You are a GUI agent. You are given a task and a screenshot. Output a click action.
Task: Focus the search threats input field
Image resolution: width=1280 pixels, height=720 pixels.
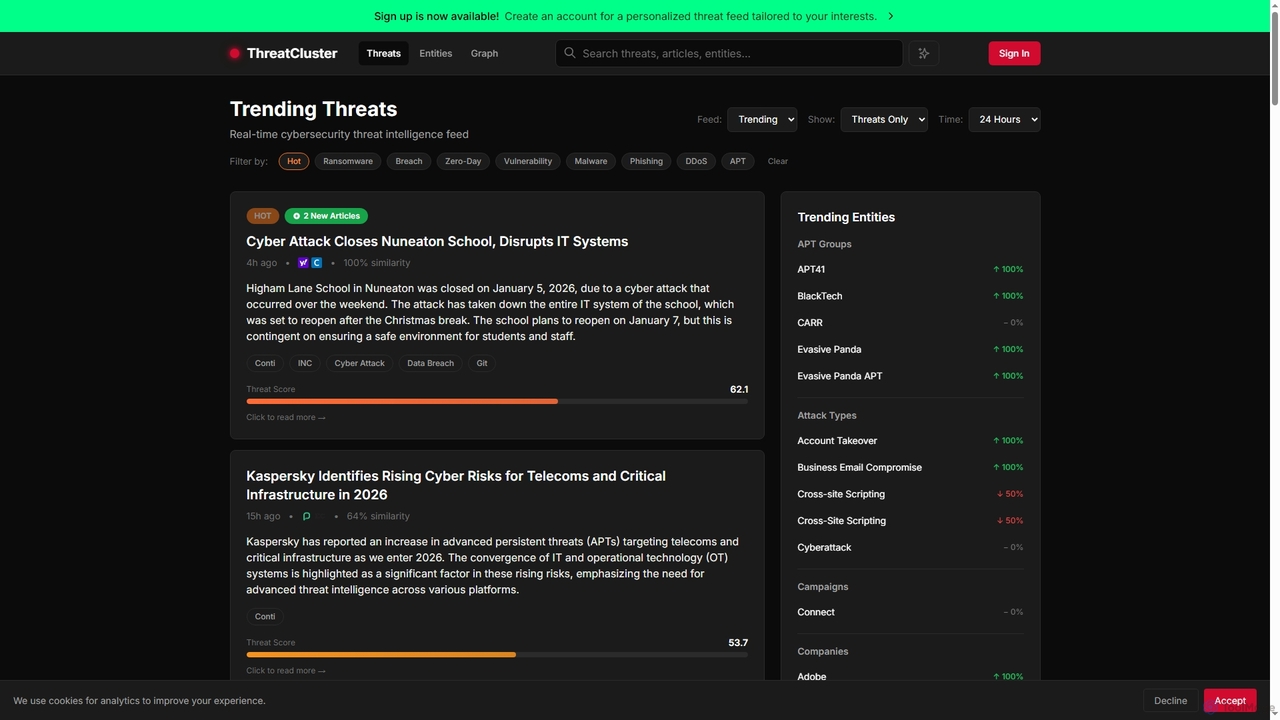[729, 53]
